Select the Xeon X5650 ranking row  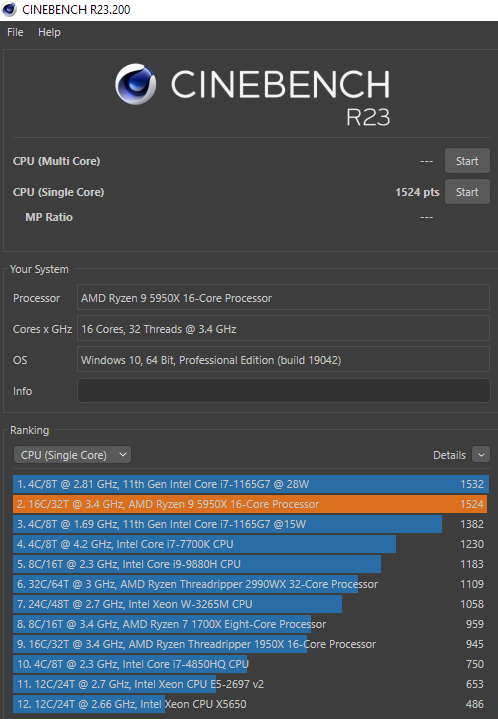251,704
